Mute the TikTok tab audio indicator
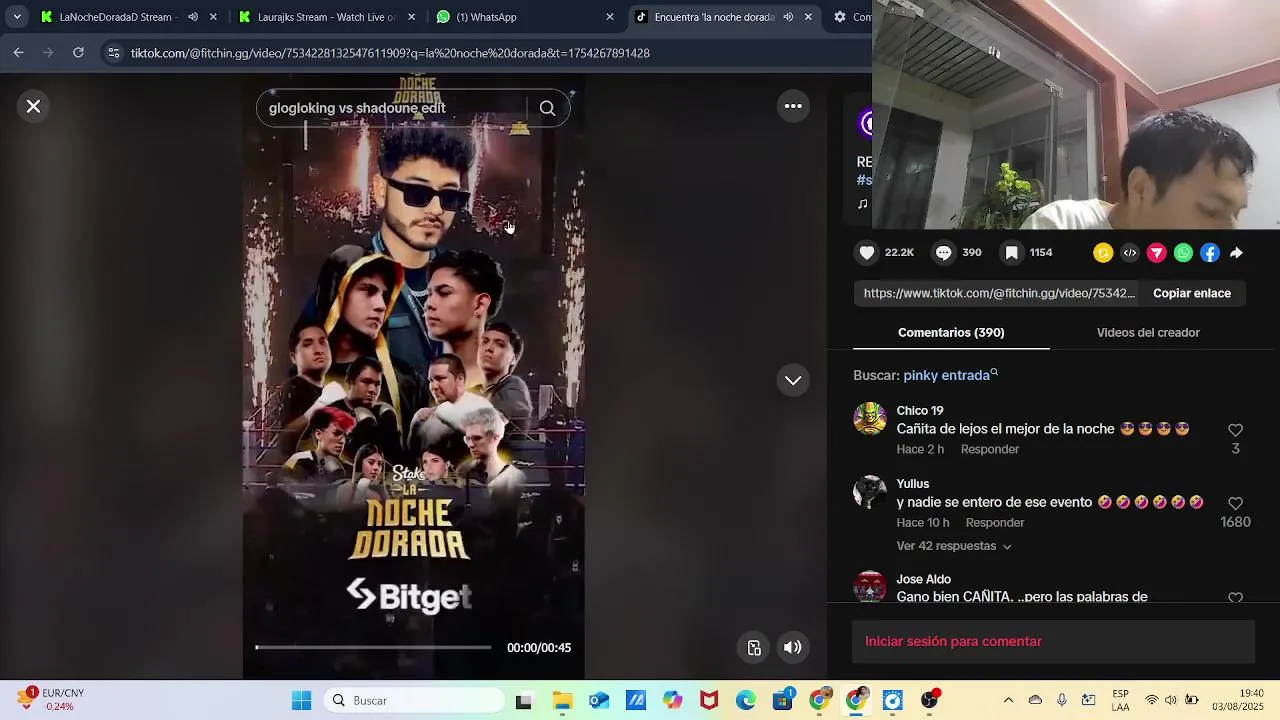The height and width of the screenshot is (720, 1280). (x=788, y=17)
